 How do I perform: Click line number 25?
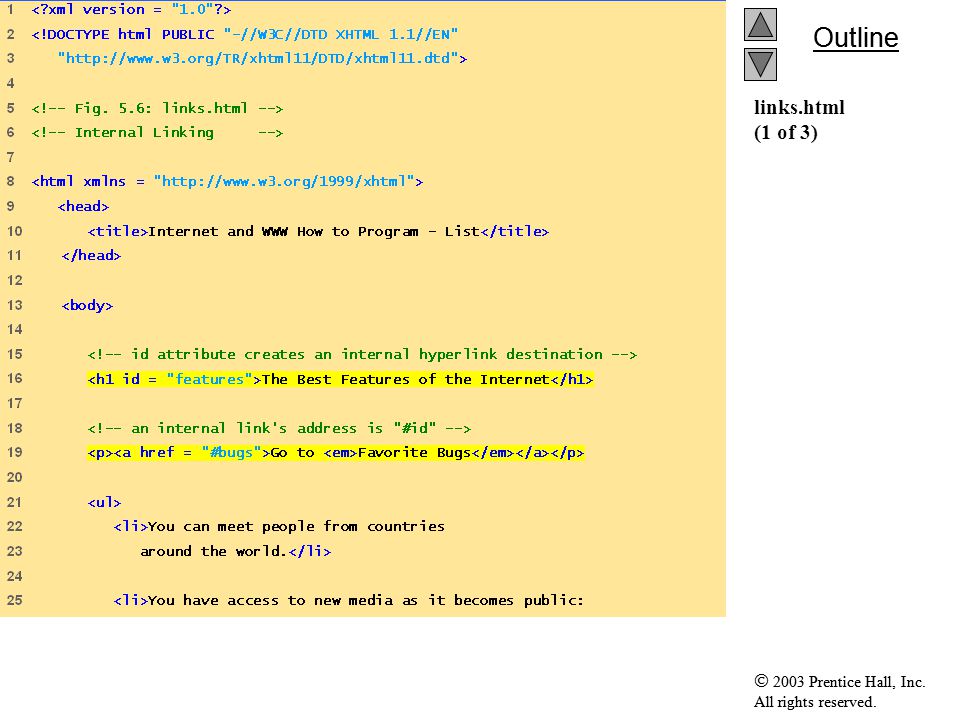click(x=15, y=600)
